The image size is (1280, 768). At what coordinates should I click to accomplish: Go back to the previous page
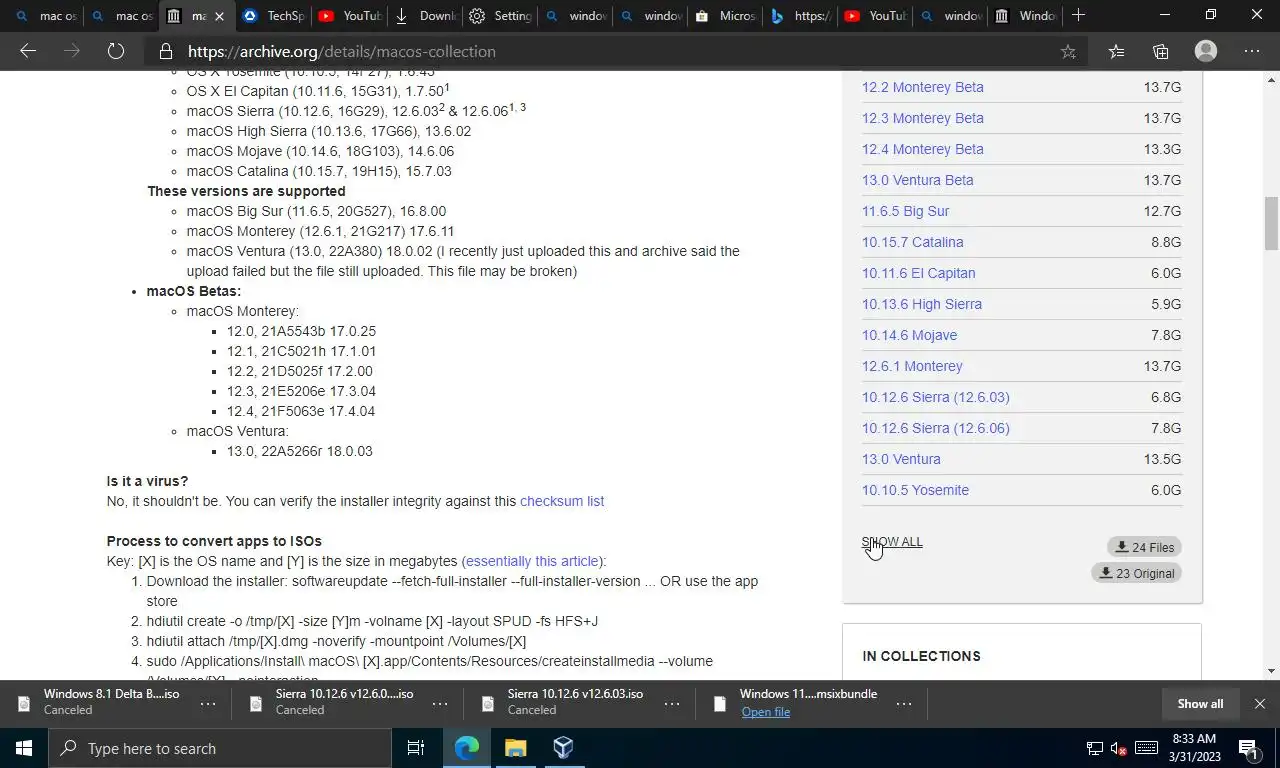(x=28, y=51)
